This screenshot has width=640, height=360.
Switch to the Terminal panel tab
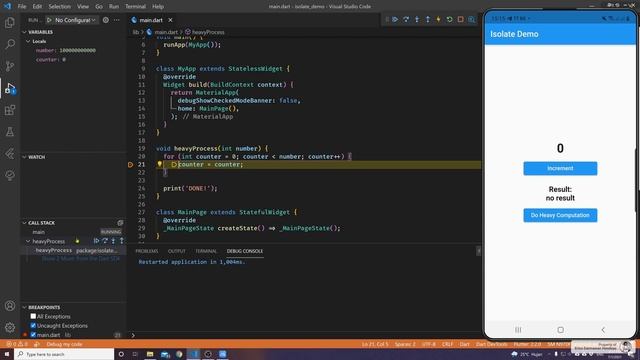[206, 251]
